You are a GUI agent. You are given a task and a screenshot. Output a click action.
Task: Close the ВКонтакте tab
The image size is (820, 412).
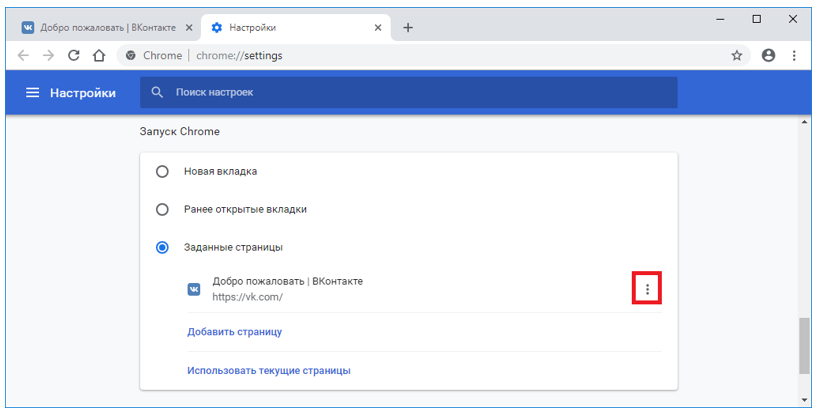tap(189, 28)
